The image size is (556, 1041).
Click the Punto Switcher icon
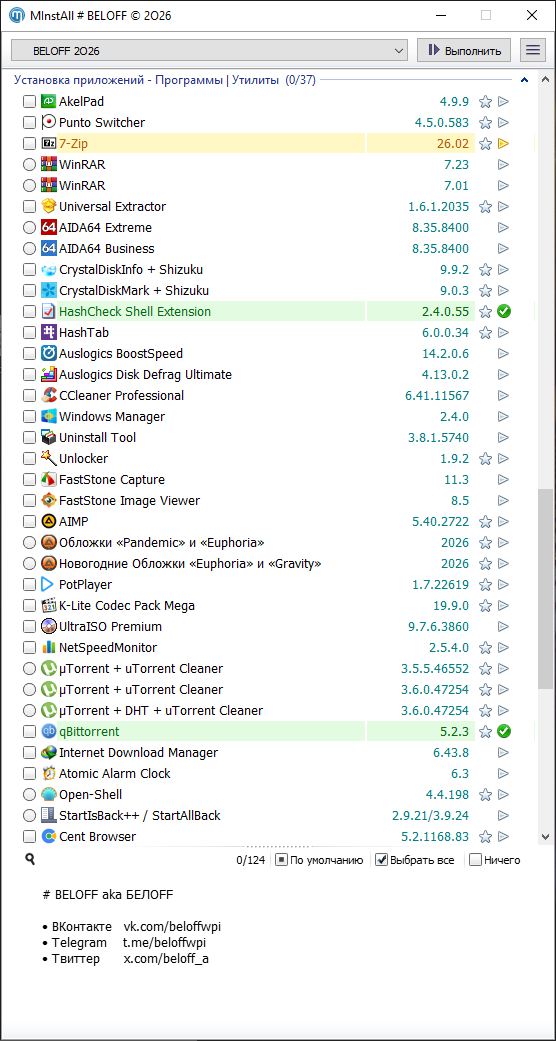[x=48, y=123]
